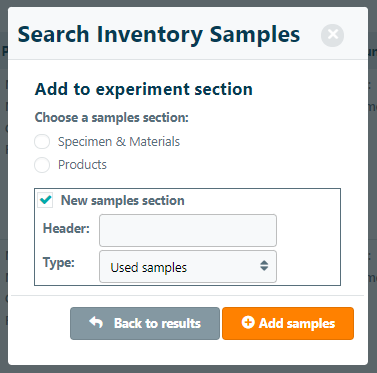Click the Type: field label
This screenshot has width=377, height=373.
tap(59, 263)
